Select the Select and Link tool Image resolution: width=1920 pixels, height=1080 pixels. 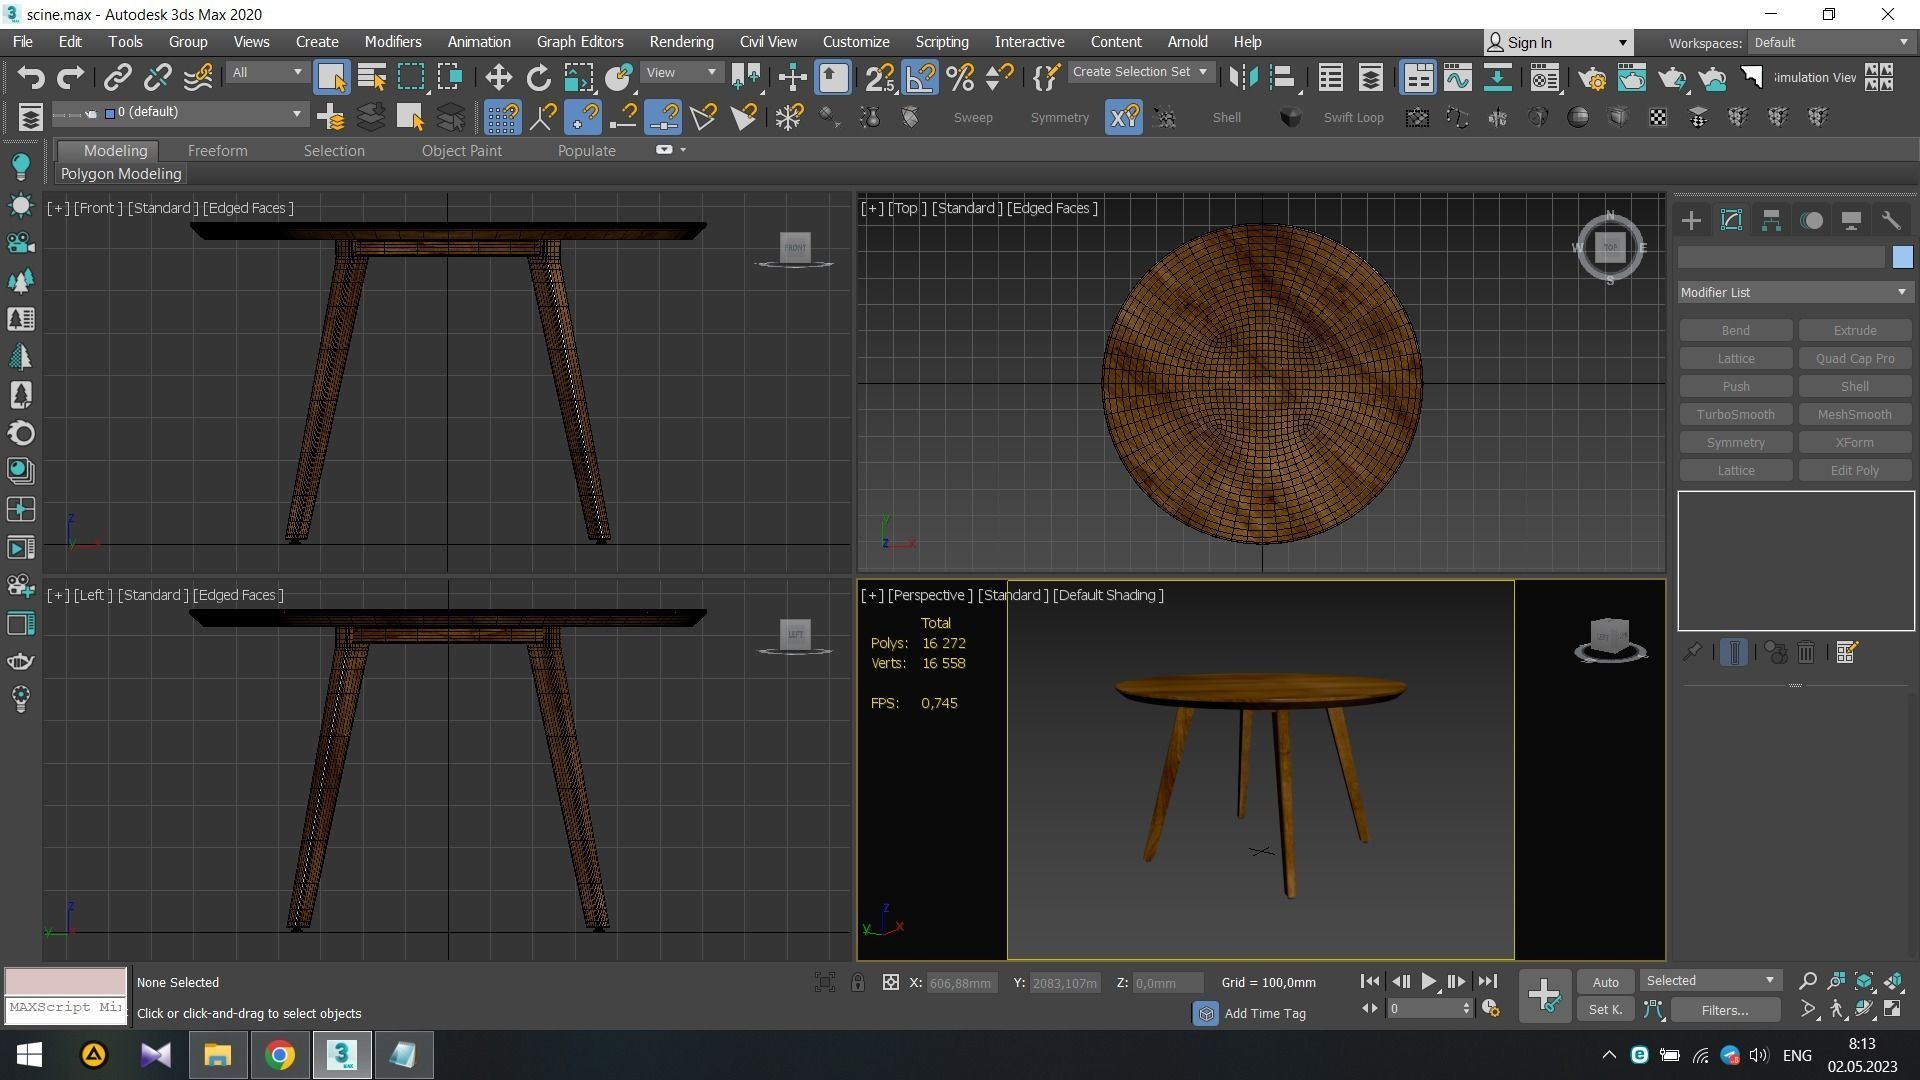pyautogui.click(x=118, y=77)
